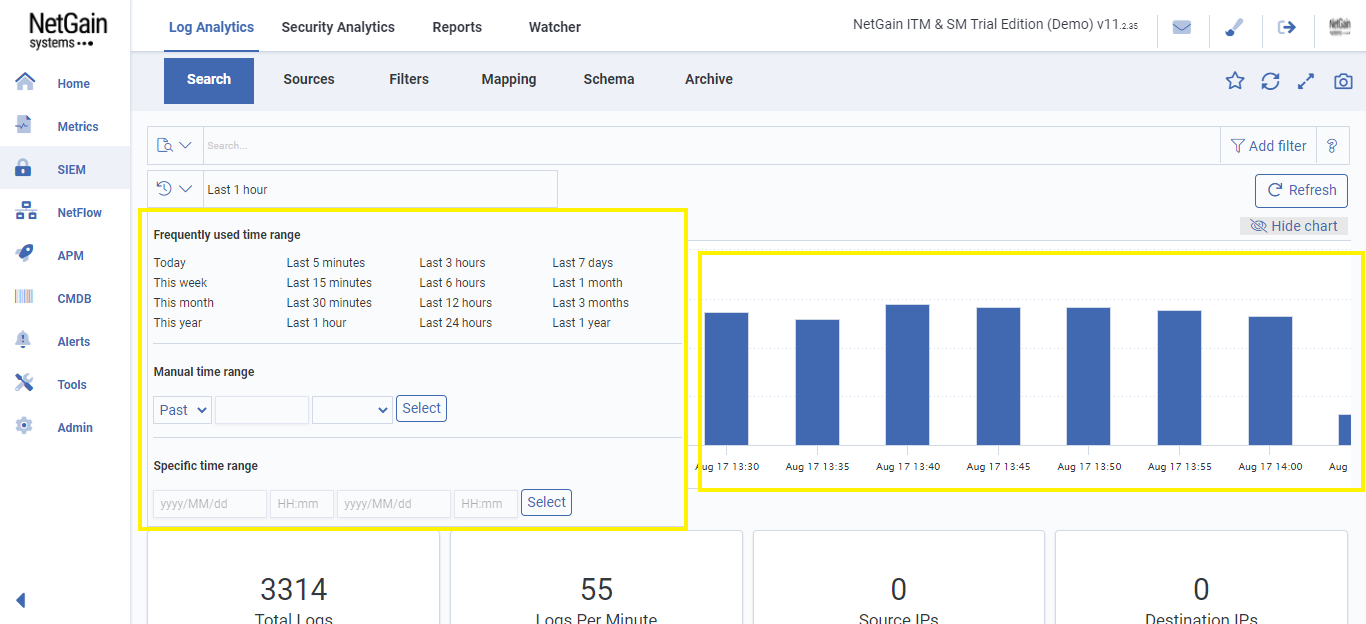Image resolution: width=1366 pixels, height=624 pixels.
Task: Choose Last 5 minutes range
Action: [326, 263]
